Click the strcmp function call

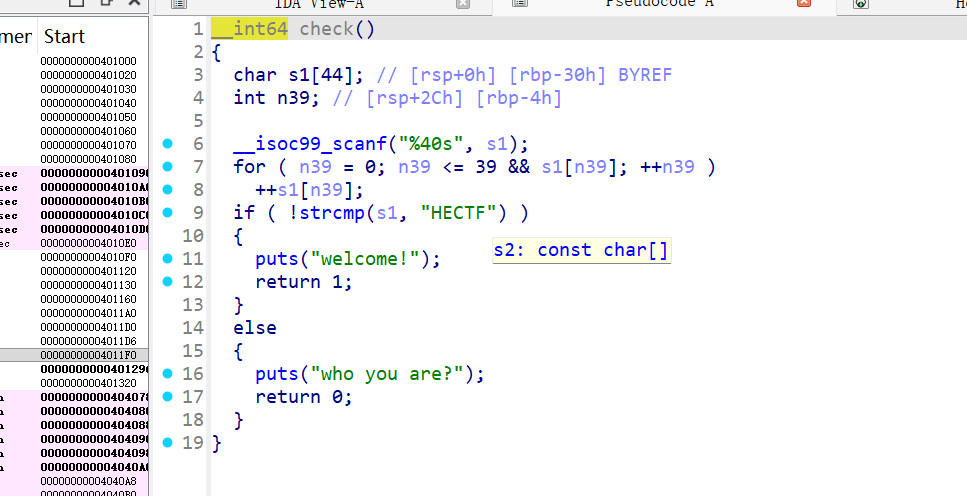tap(332, 213)
